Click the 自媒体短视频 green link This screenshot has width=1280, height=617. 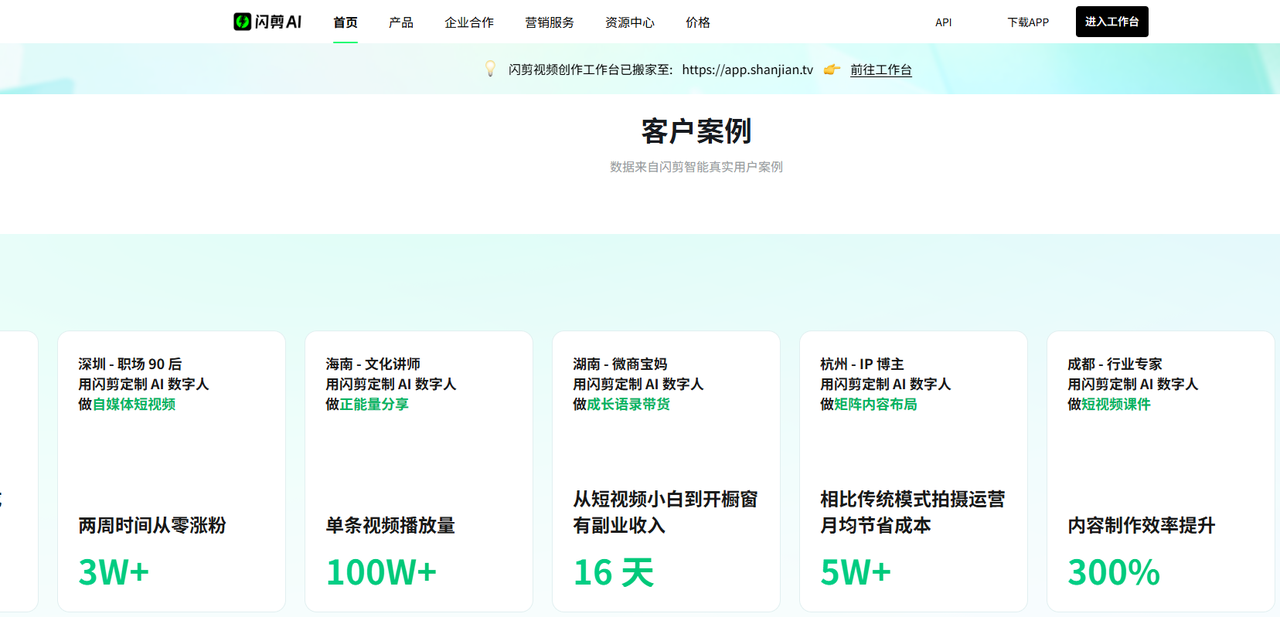(133, 404)
